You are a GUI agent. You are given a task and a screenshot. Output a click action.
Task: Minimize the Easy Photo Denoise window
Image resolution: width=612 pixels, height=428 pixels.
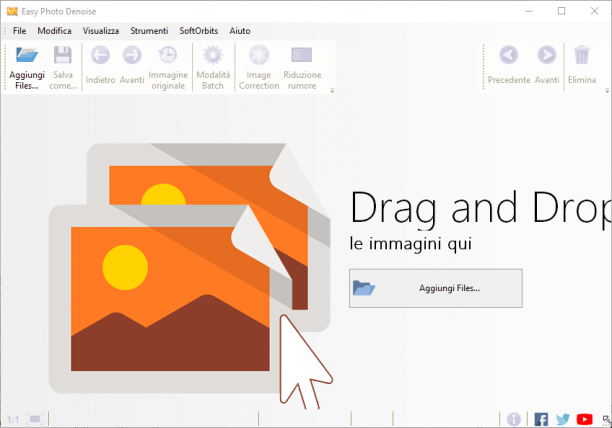529,11
